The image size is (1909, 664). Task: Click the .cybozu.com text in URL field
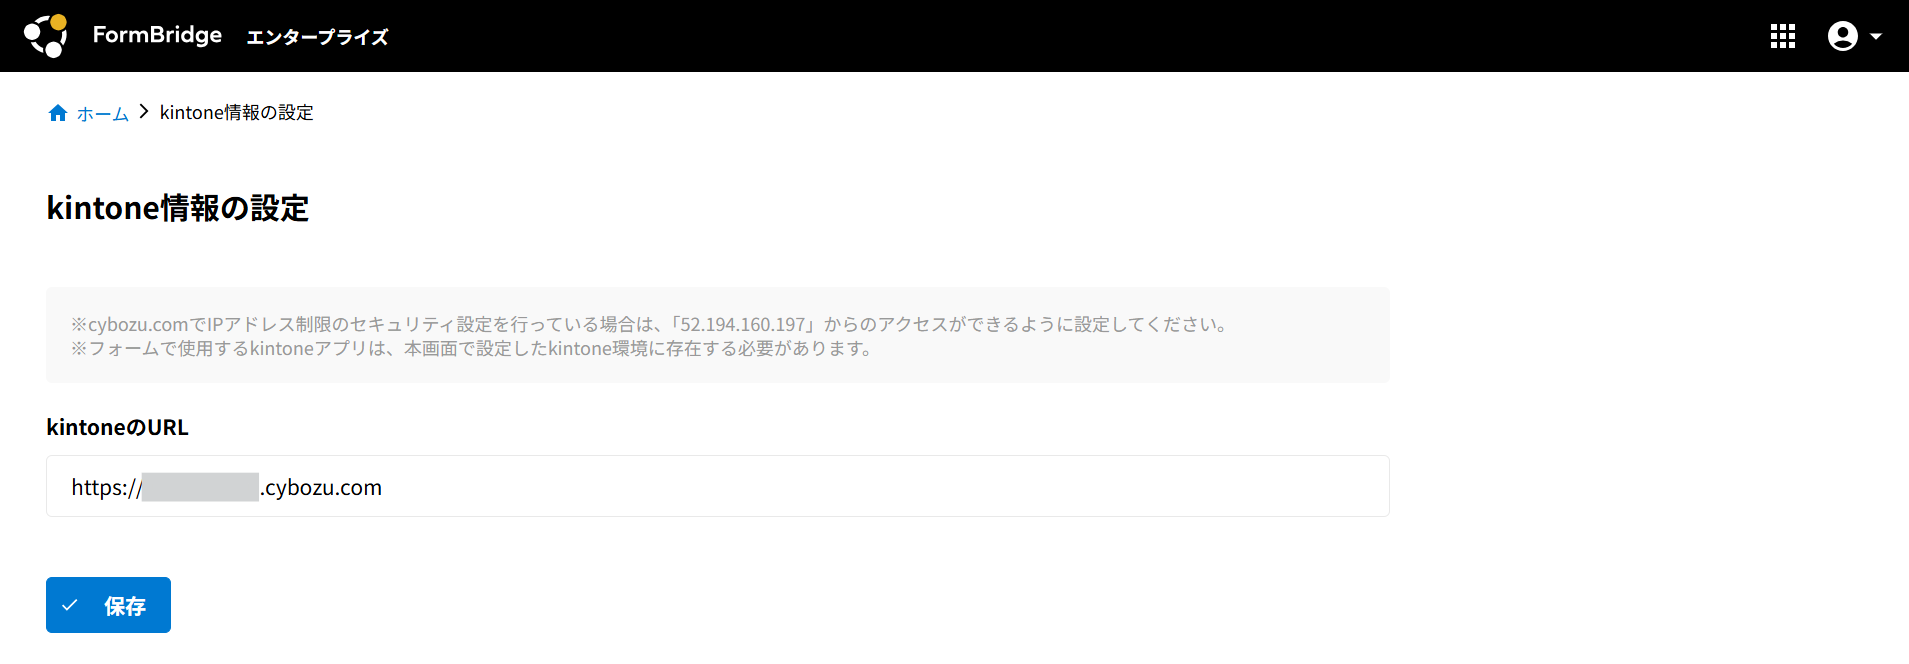tap(321, 488)
